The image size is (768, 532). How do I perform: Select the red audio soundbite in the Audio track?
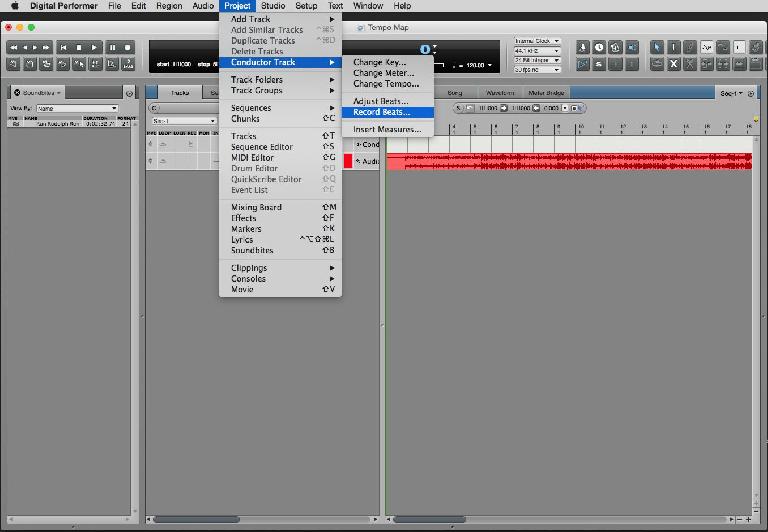[569, 161]
